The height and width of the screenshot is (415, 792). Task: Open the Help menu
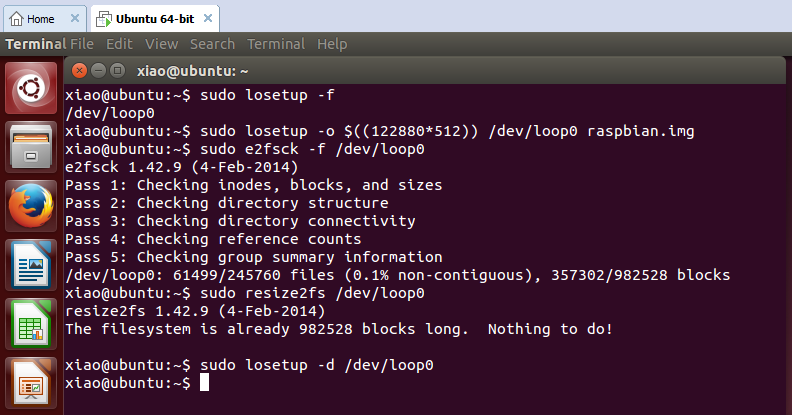tap(331, 44)
